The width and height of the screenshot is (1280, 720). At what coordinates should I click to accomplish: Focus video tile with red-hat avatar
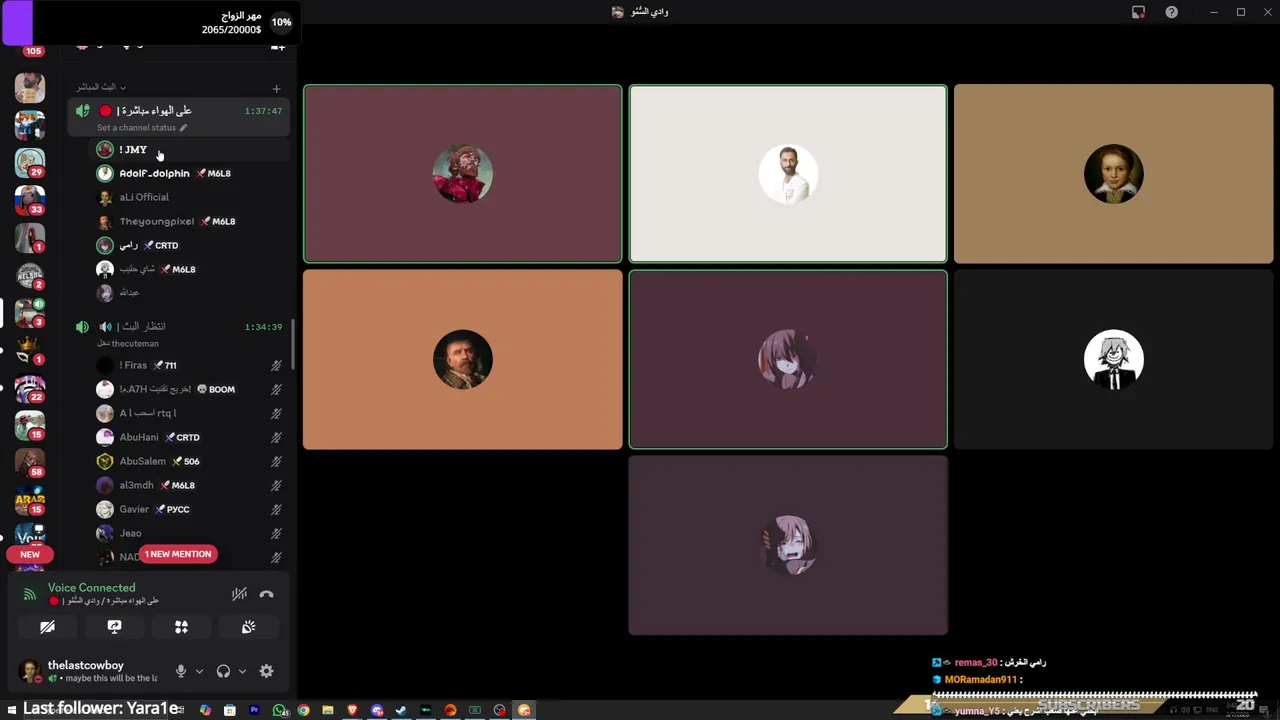462,174
